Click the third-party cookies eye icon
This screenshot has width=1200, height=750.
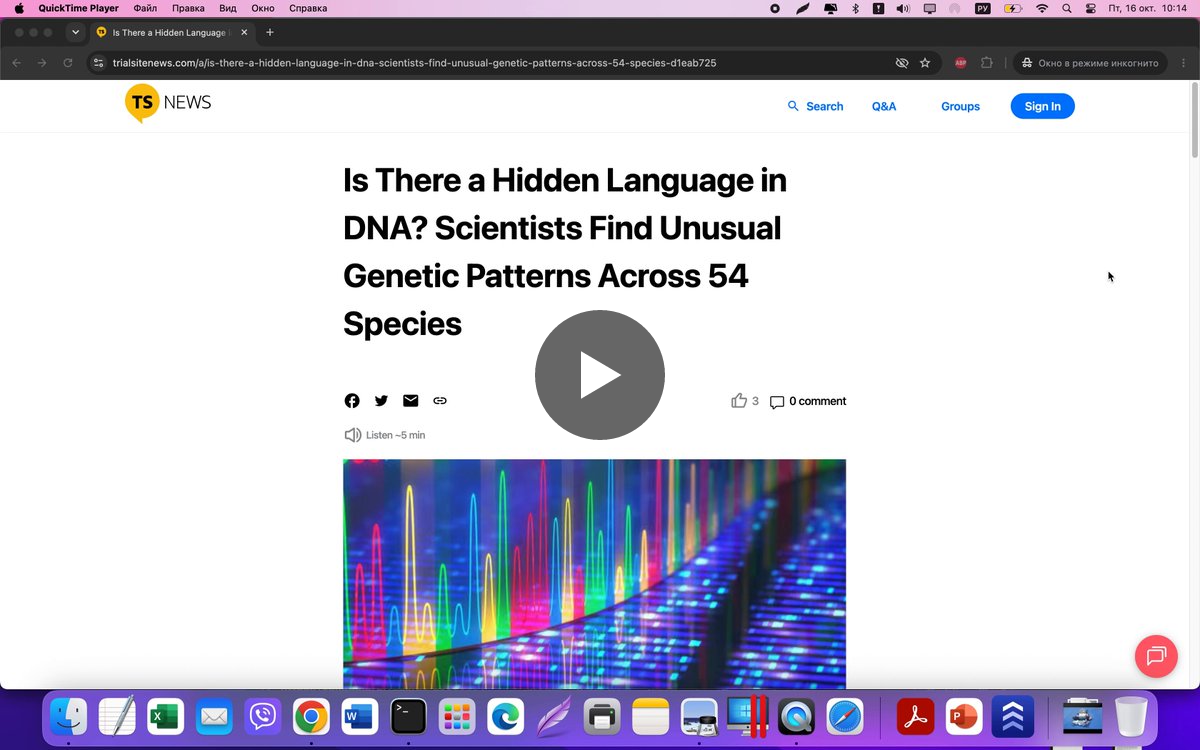(901, 63)
